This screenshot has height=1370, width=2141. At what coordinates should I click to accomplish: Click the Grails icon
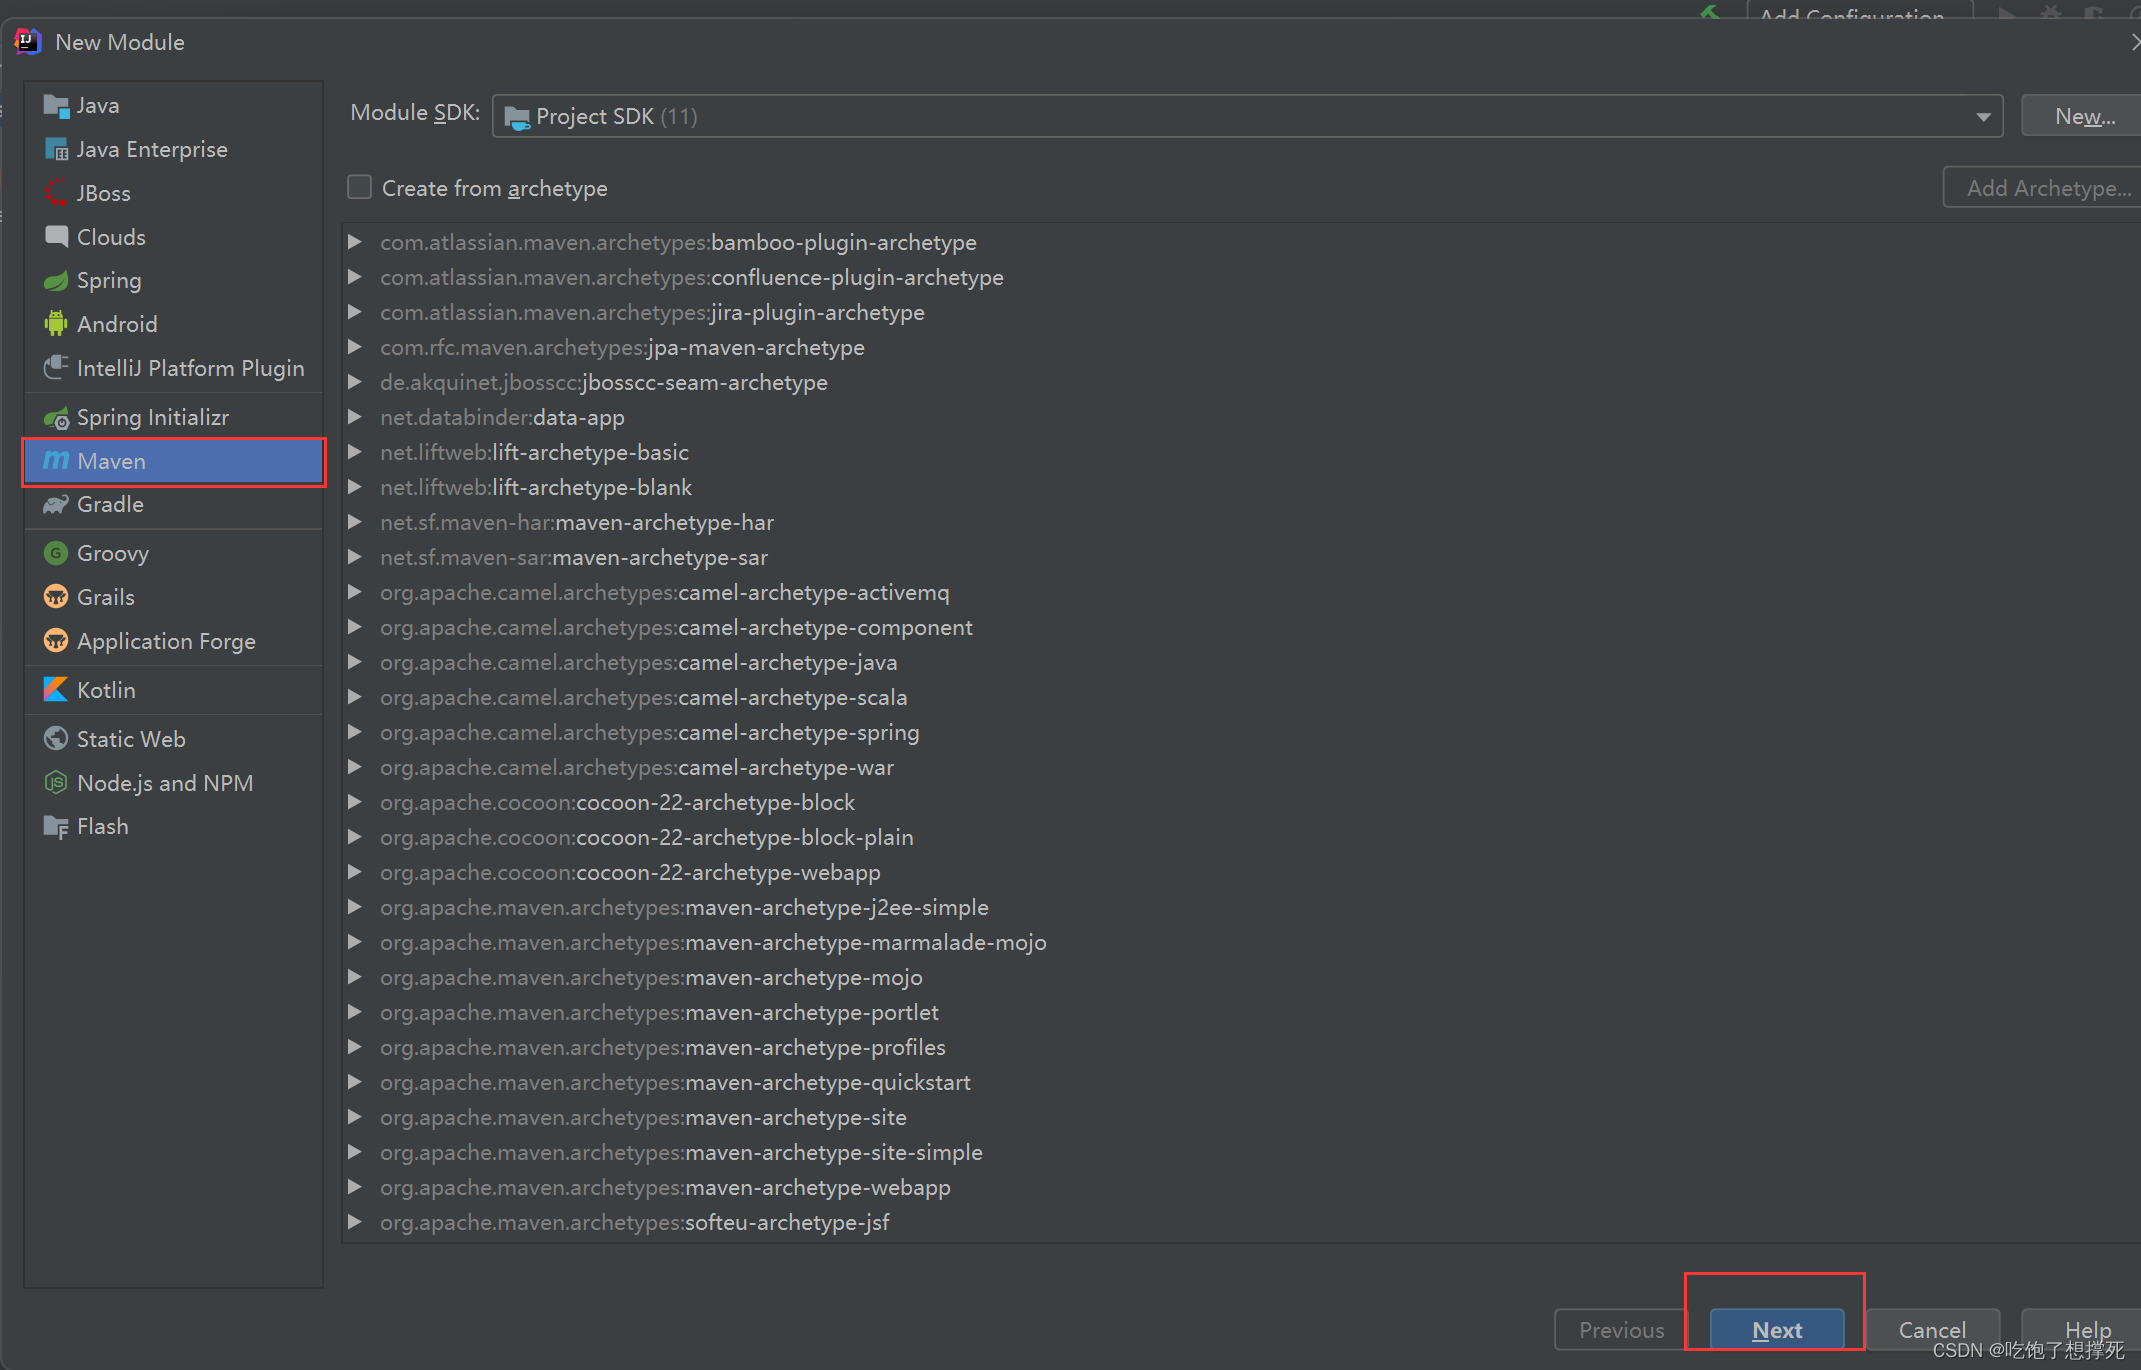(x=56, y=597)
